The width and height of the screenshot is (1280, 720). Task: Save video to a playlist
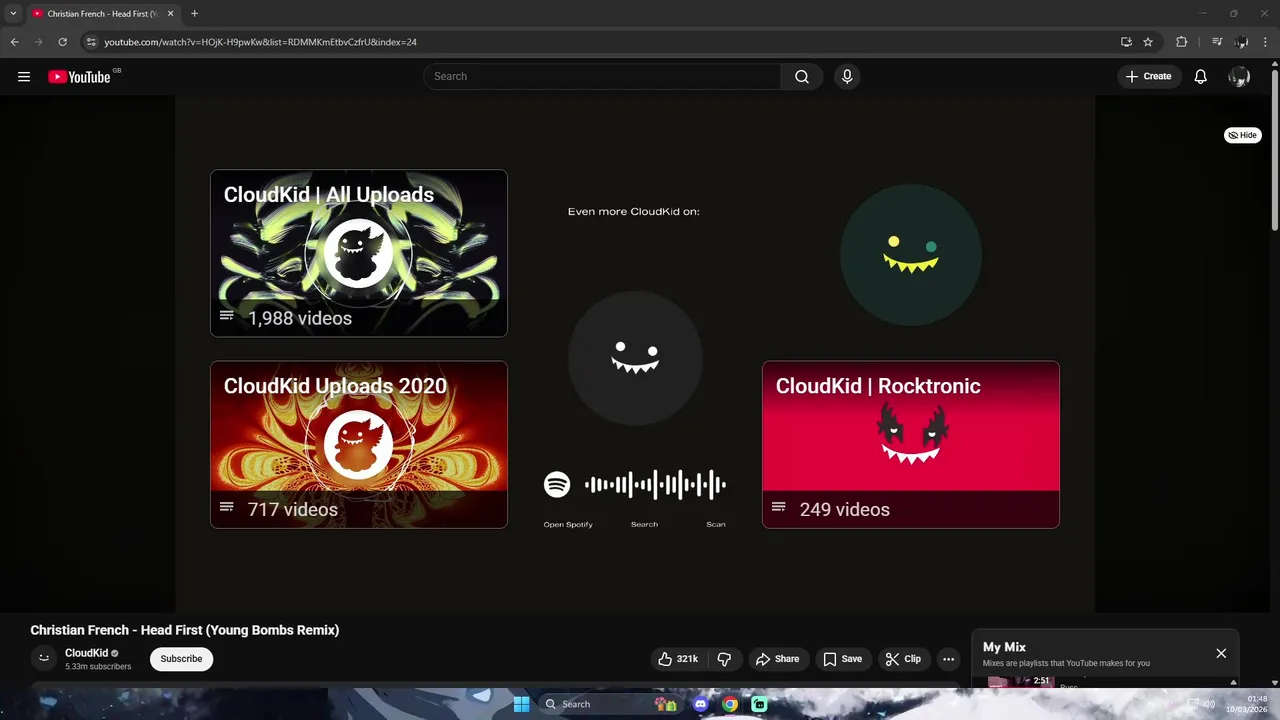point(842,659)
